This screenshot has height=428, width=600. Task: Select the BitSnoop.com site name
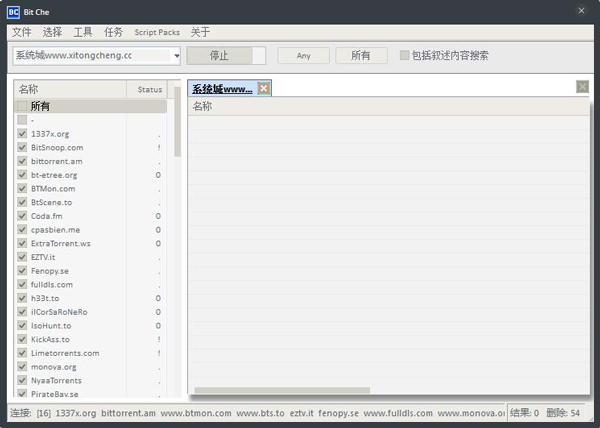tap(57, 148)
